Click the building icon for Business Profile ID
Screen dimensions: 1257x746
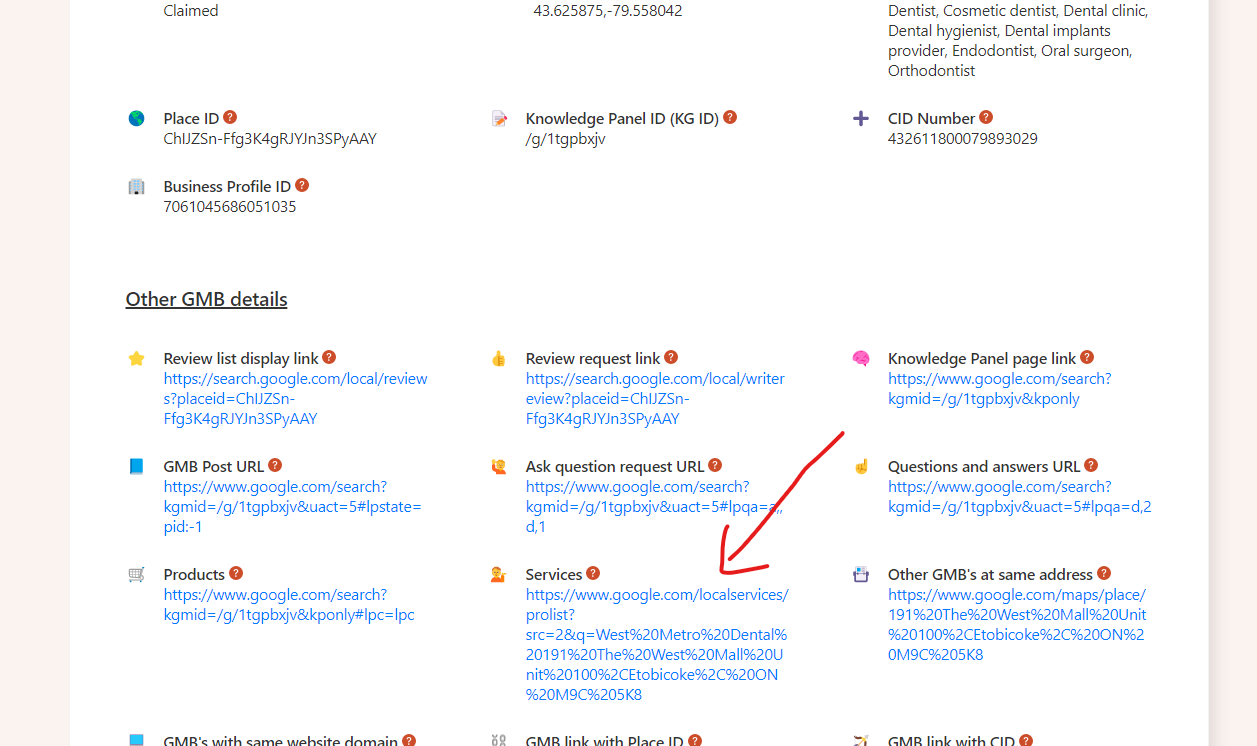point(136,186)
